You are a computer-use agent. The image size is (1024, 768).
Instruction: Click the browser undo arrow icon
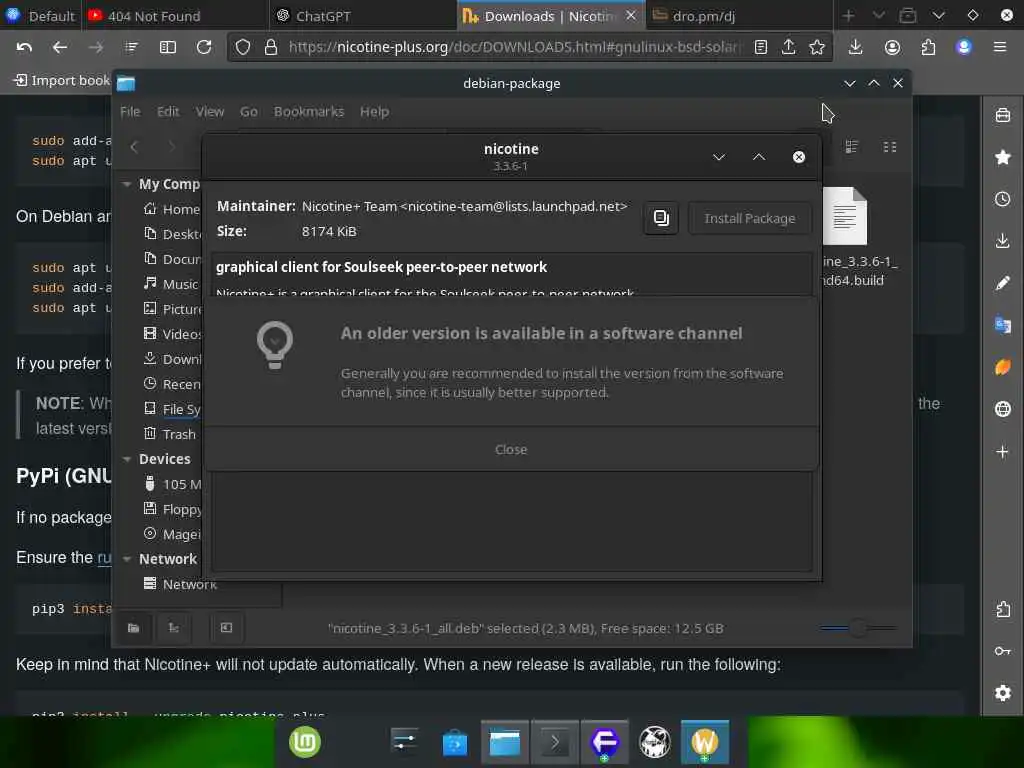24,47
